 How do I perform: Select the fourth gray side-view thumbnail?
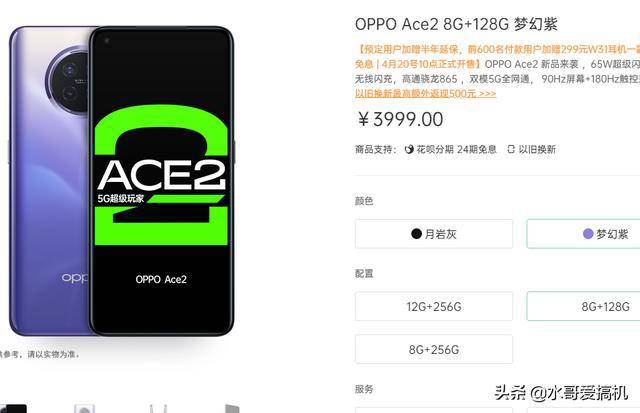tap(232, 409)
